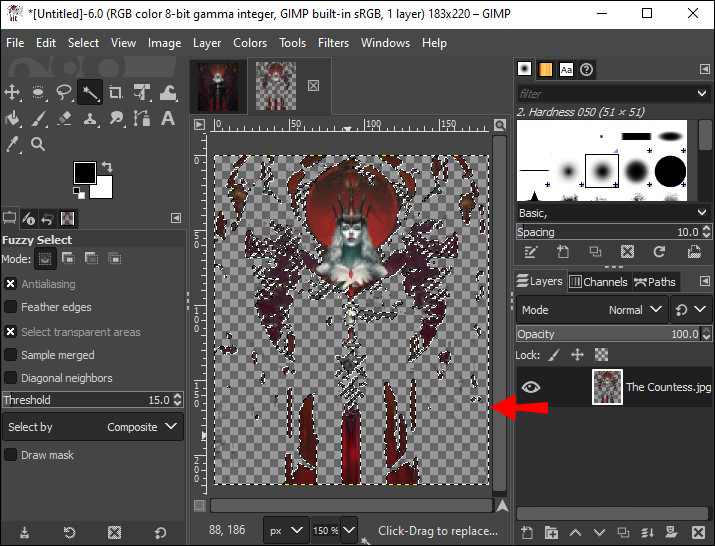Pick the Eraser tool
This screenshot has width=715, height=546.
[x=65, y=119]
